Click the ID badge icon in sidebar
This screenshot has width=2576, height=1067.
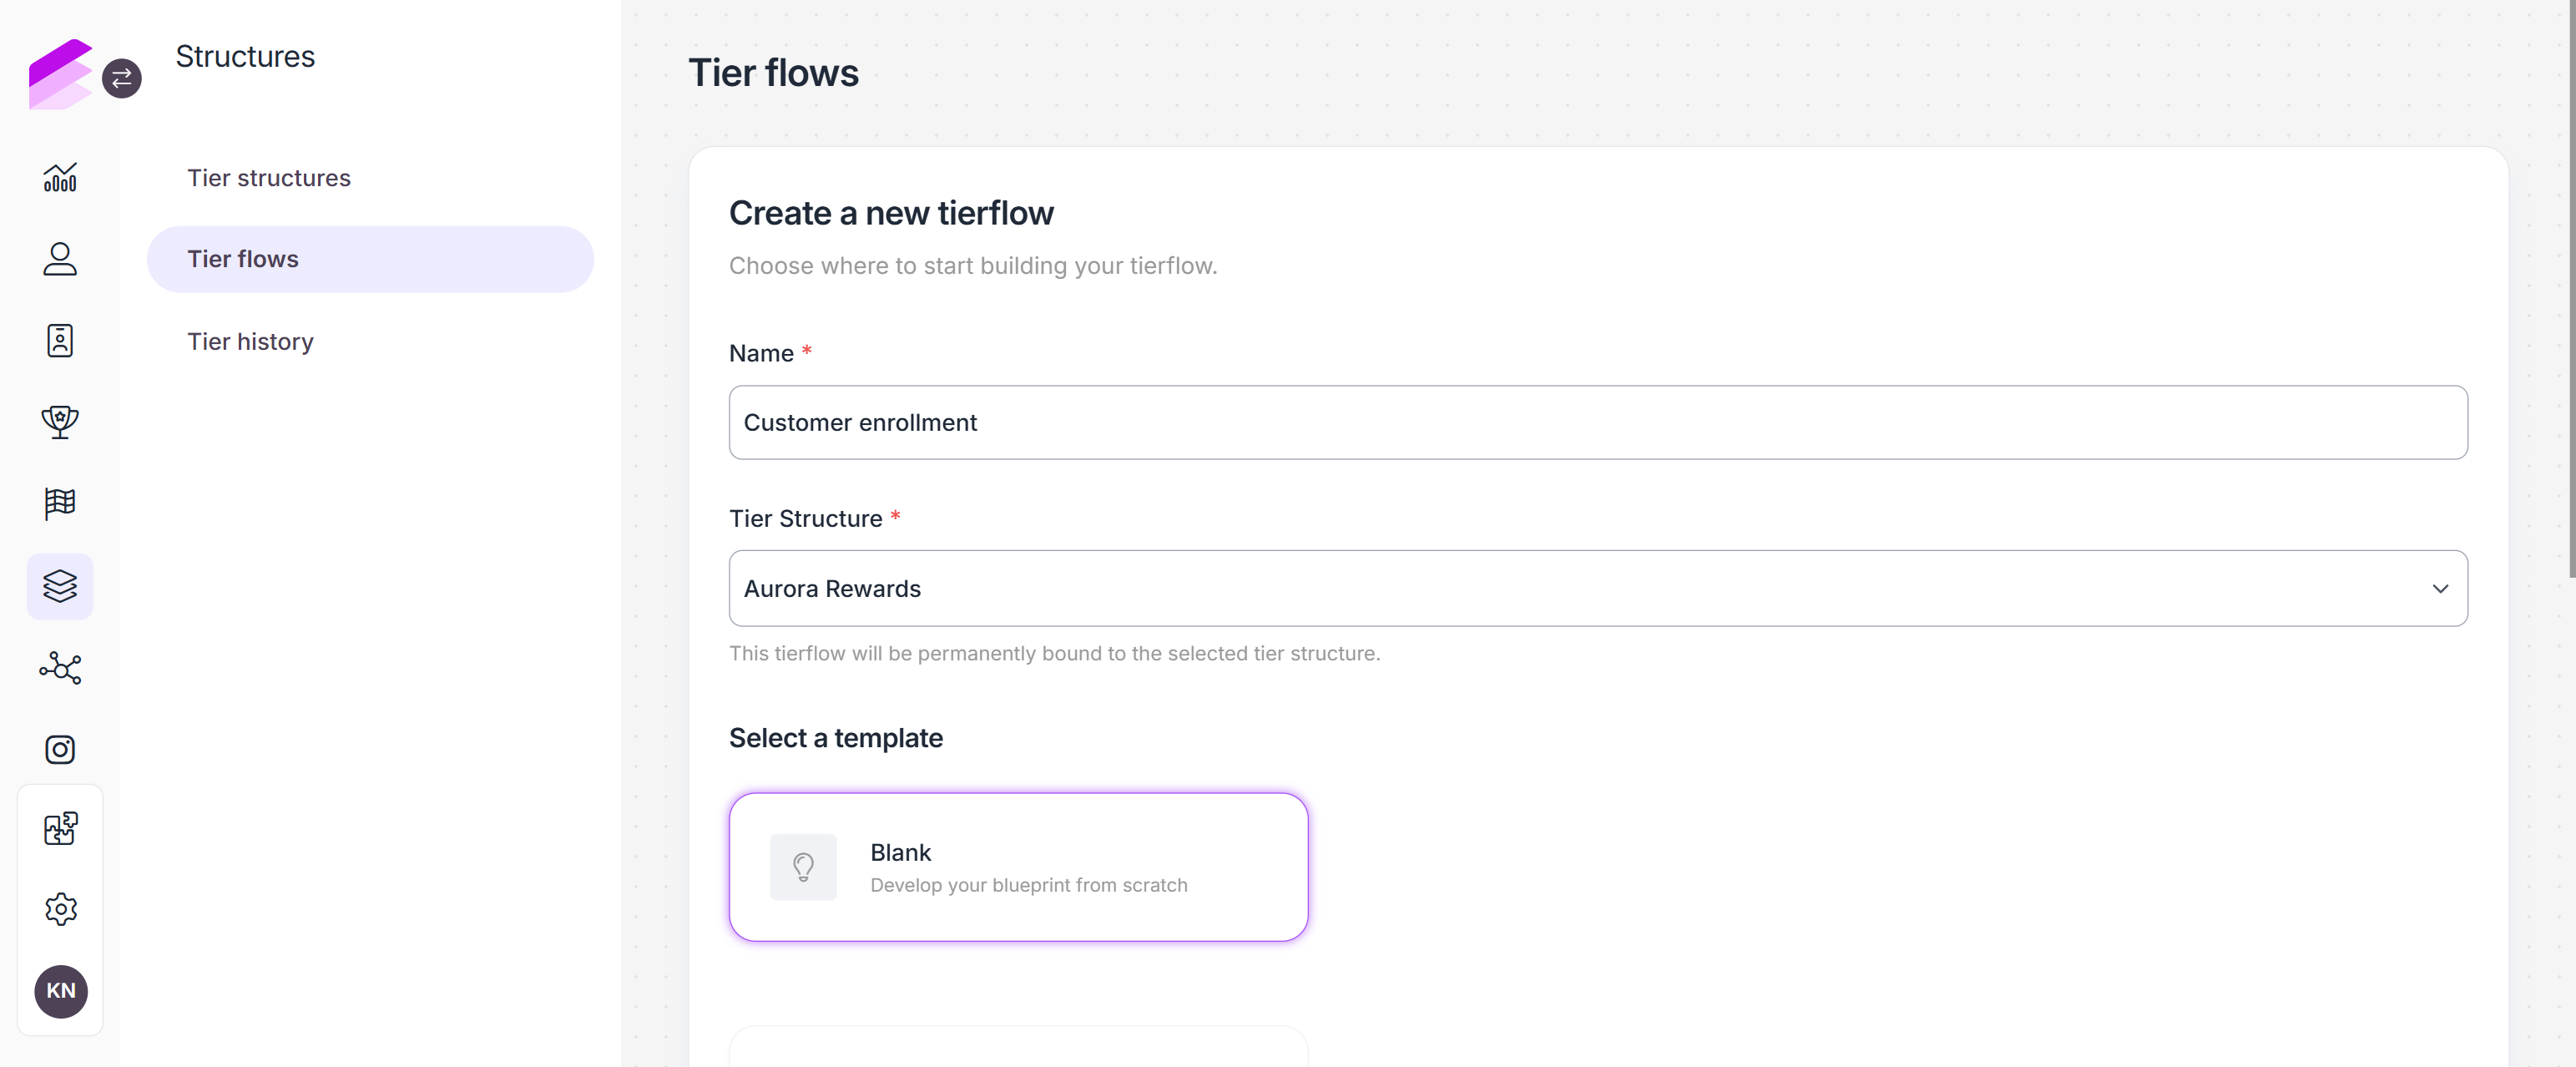[60, 341]
